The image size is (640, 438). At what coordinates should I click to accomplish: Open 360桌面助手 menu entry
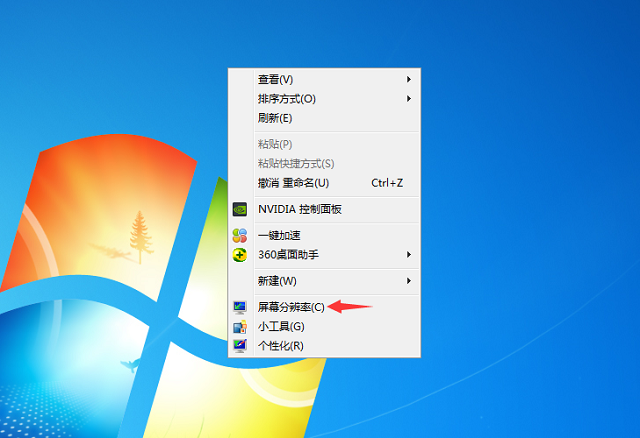pyautogui.click(x=324, y=255)
